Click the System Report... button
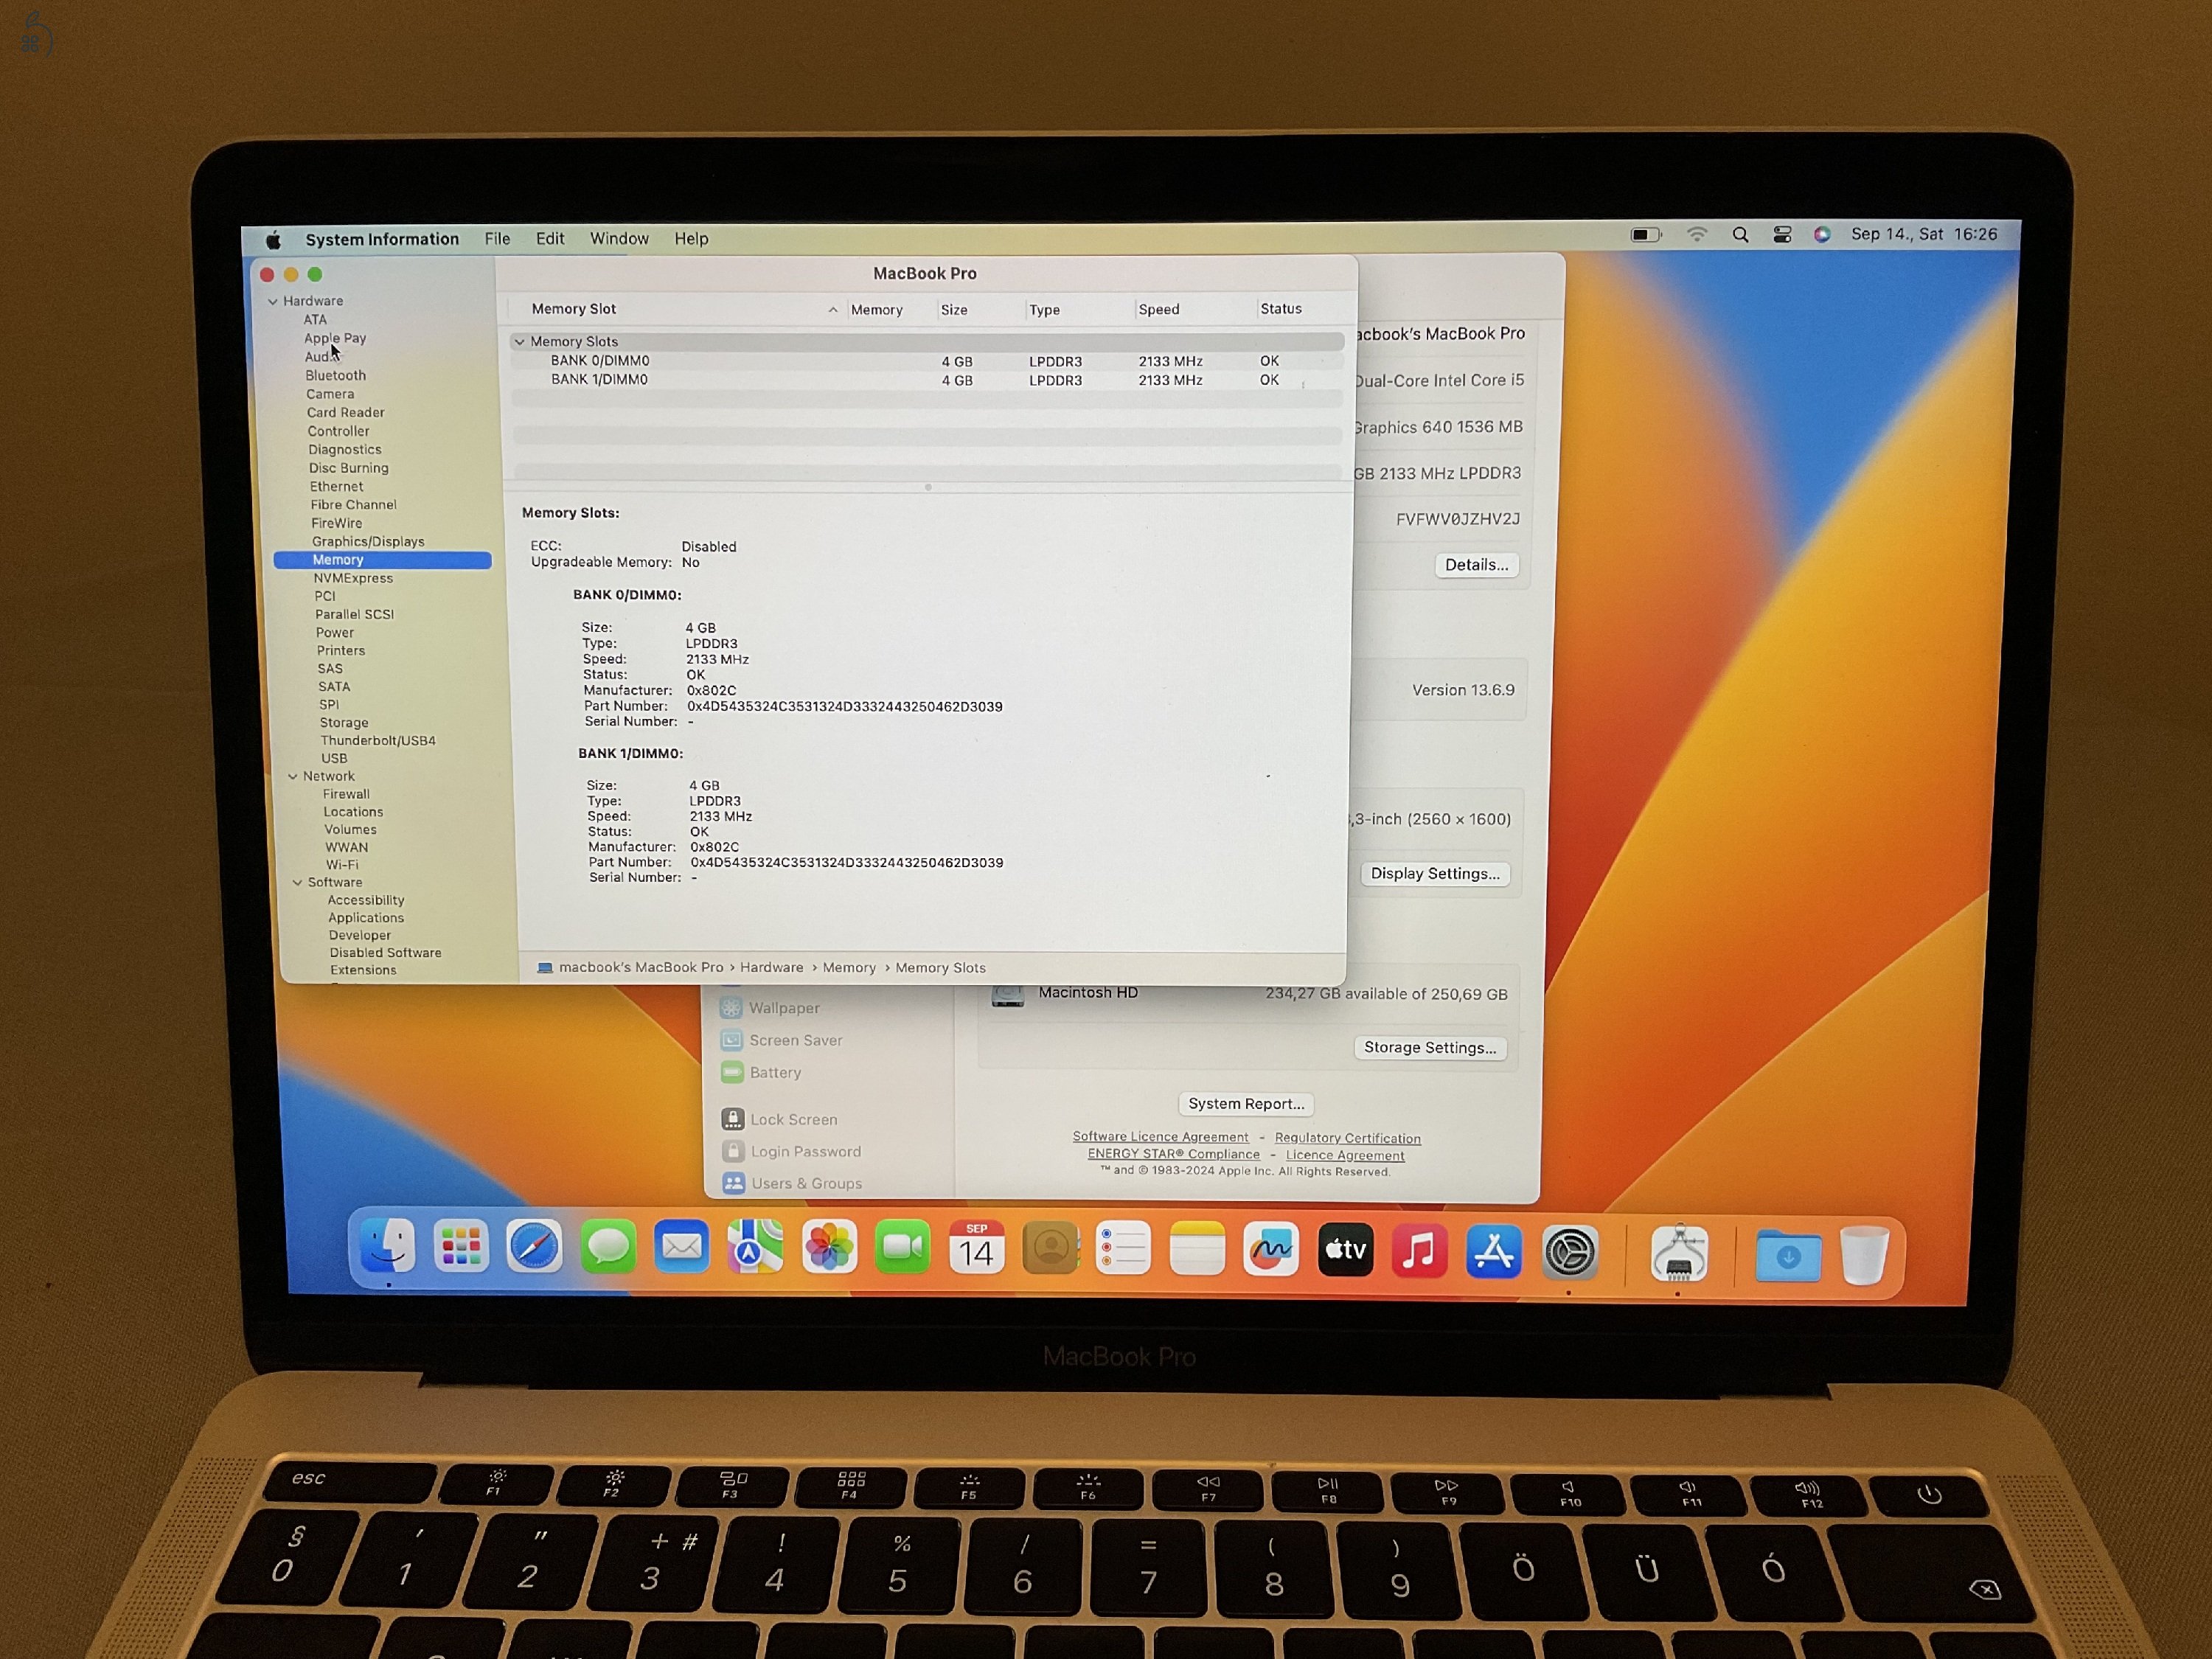Image resolution: width=2212 pixels, height=1659 pixels. tap(1246, 1104)
